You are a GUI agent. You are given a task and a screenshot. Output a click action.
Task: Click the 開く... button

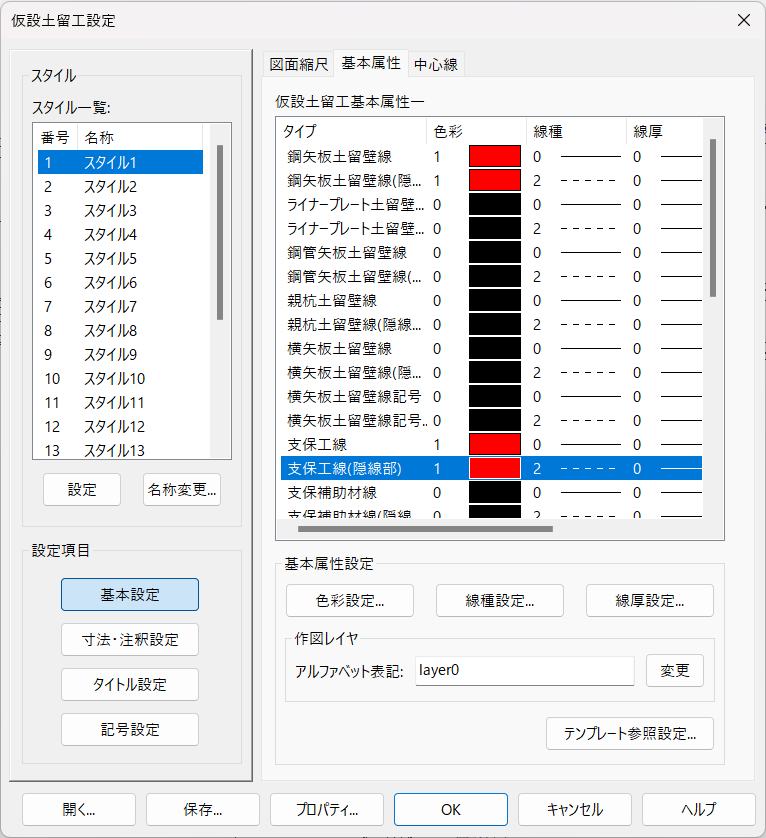(79, 809)
